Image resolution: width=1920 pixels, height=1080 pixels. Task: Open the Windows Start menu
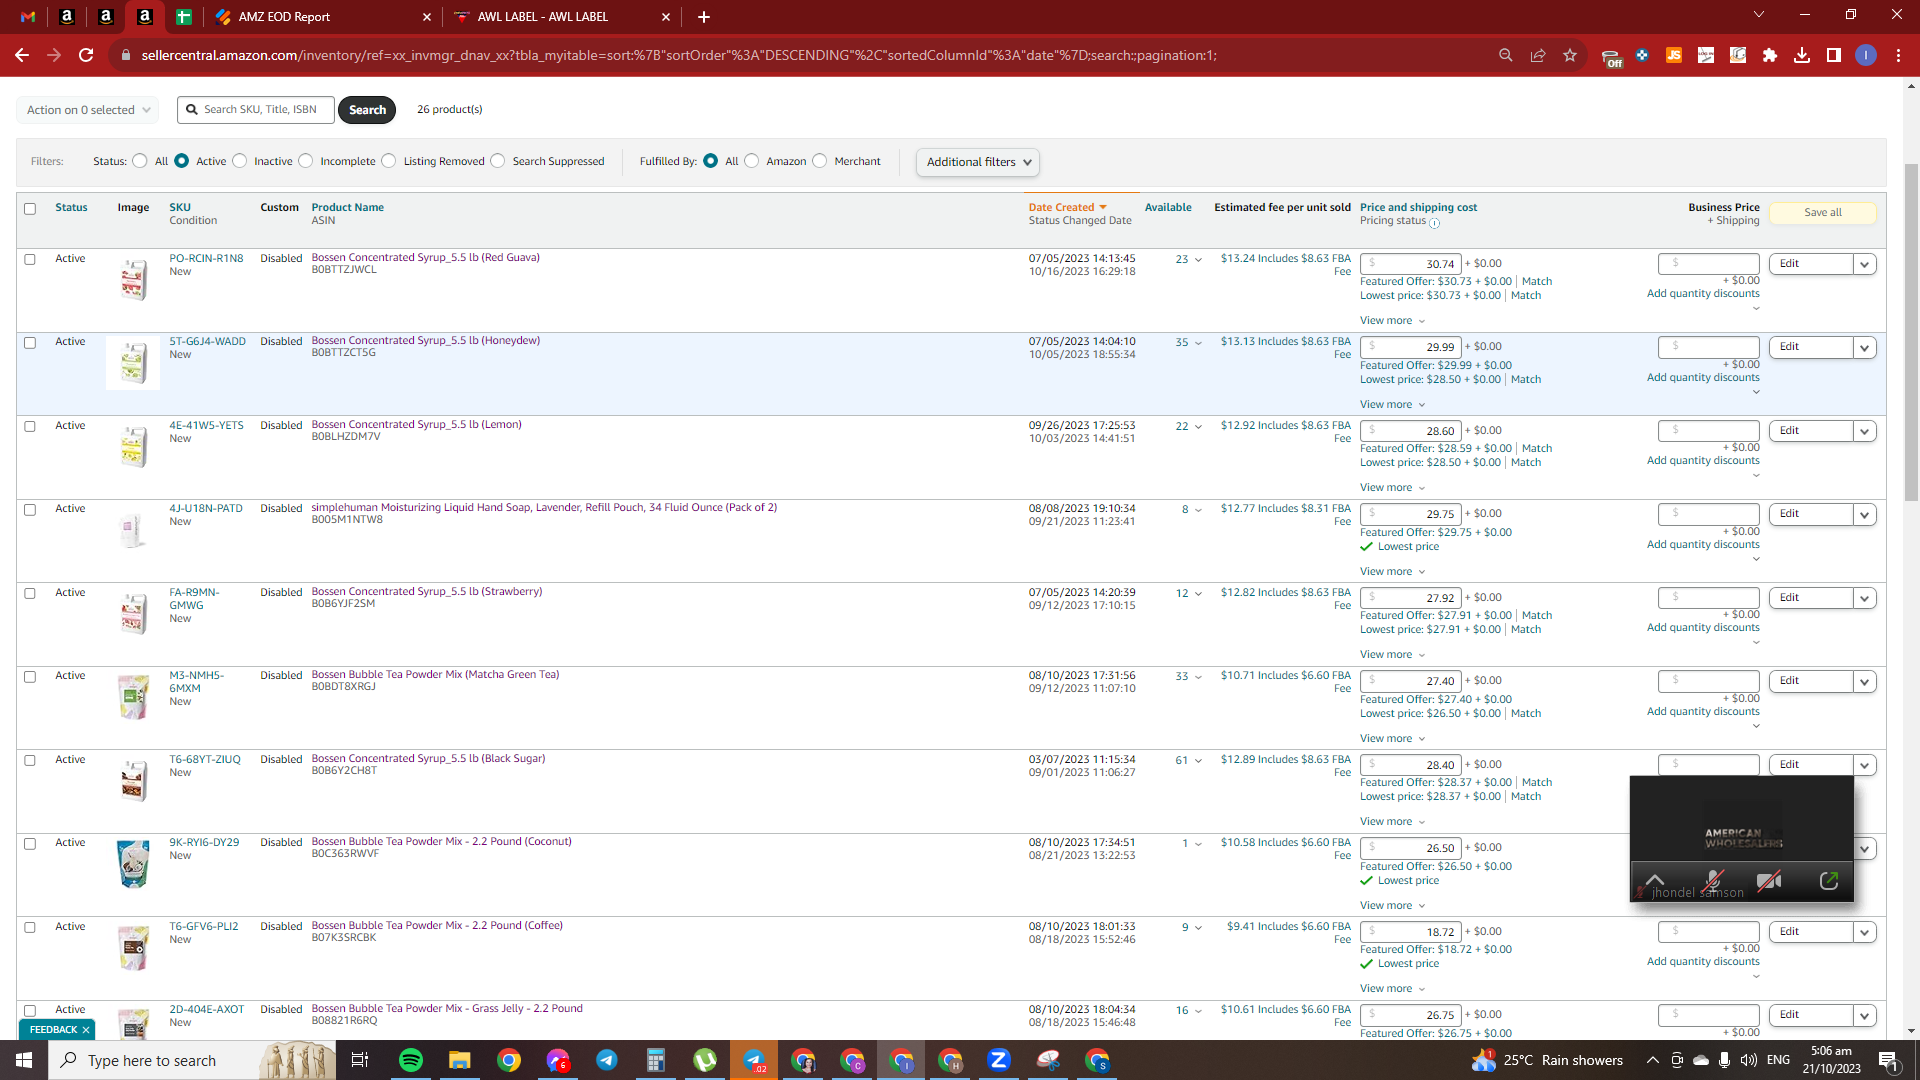(24, 1060)
